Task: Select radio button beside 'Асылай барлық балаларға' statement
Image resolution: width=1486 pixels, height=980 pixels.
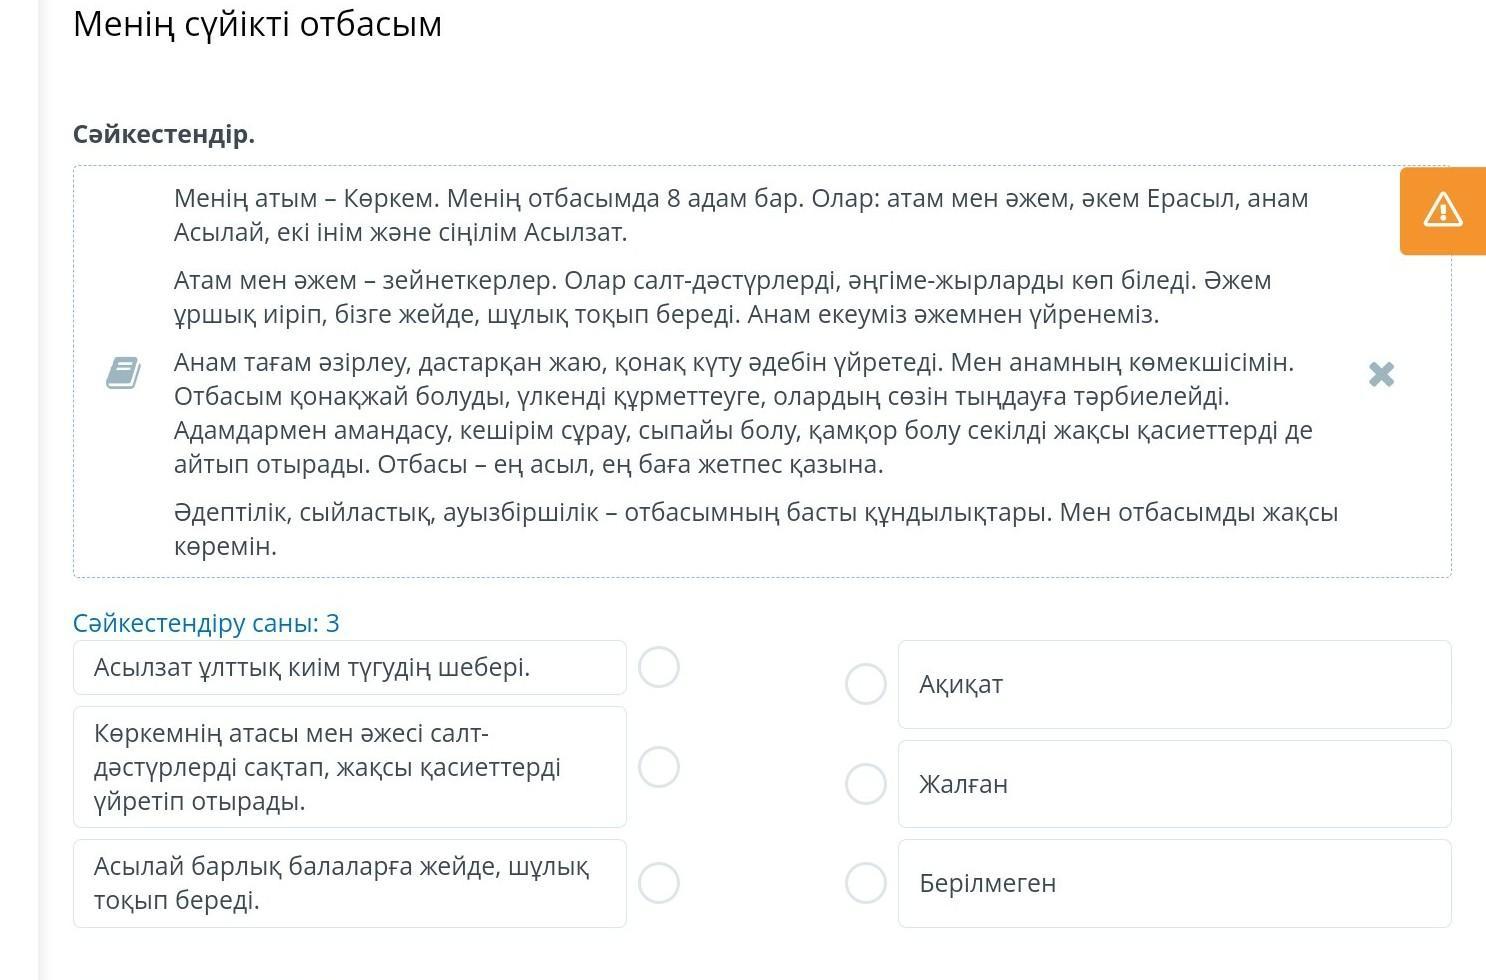Action: 659,883
